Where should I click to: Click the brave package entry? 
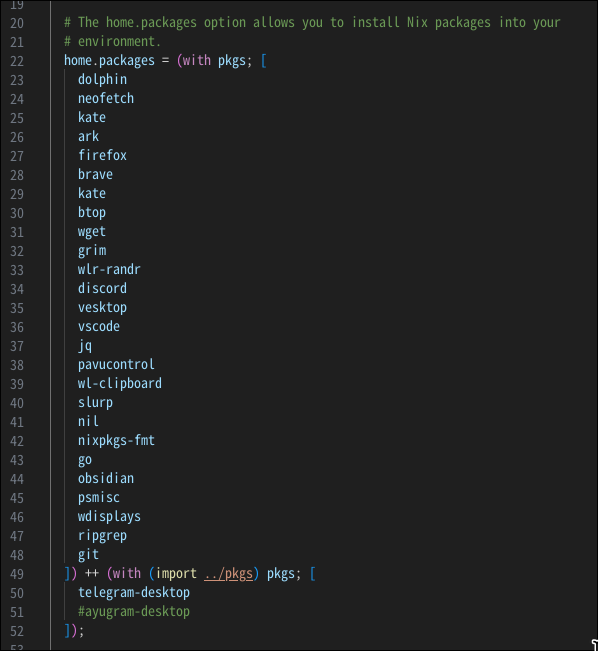pos(95,174)
